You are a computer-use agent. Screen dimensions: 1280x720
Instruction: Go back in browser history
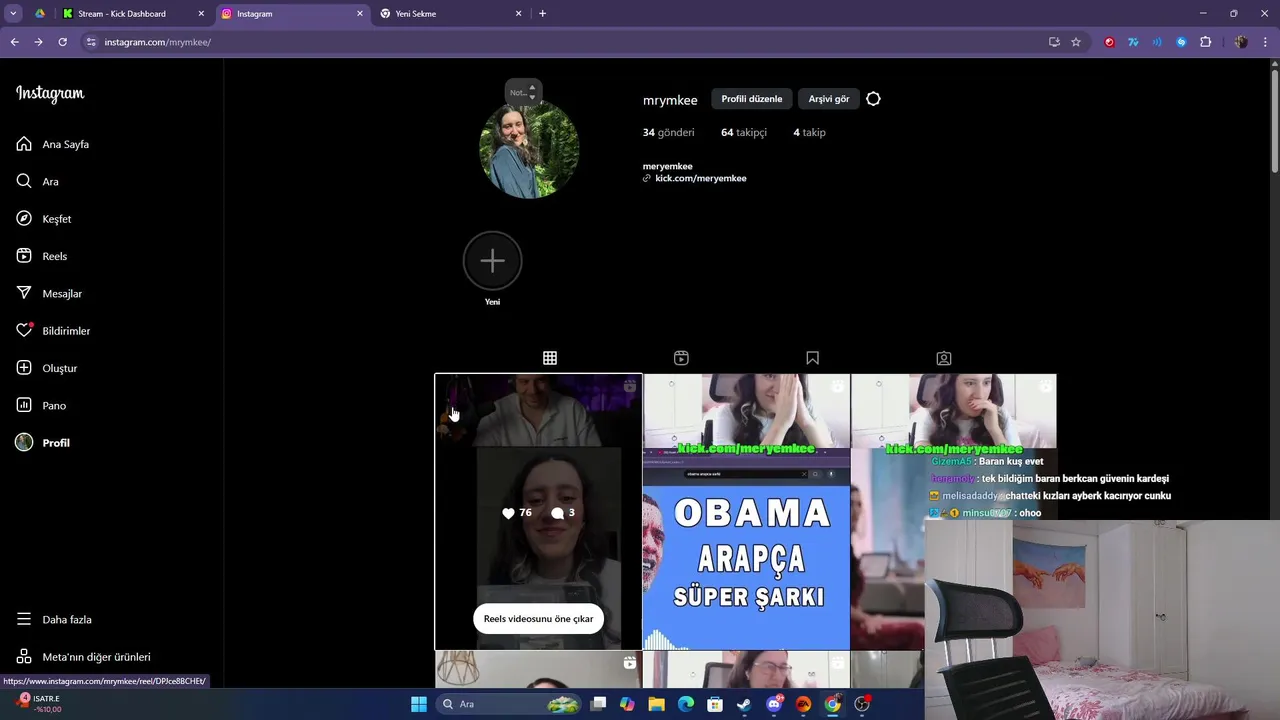click(x=14, y=42)
